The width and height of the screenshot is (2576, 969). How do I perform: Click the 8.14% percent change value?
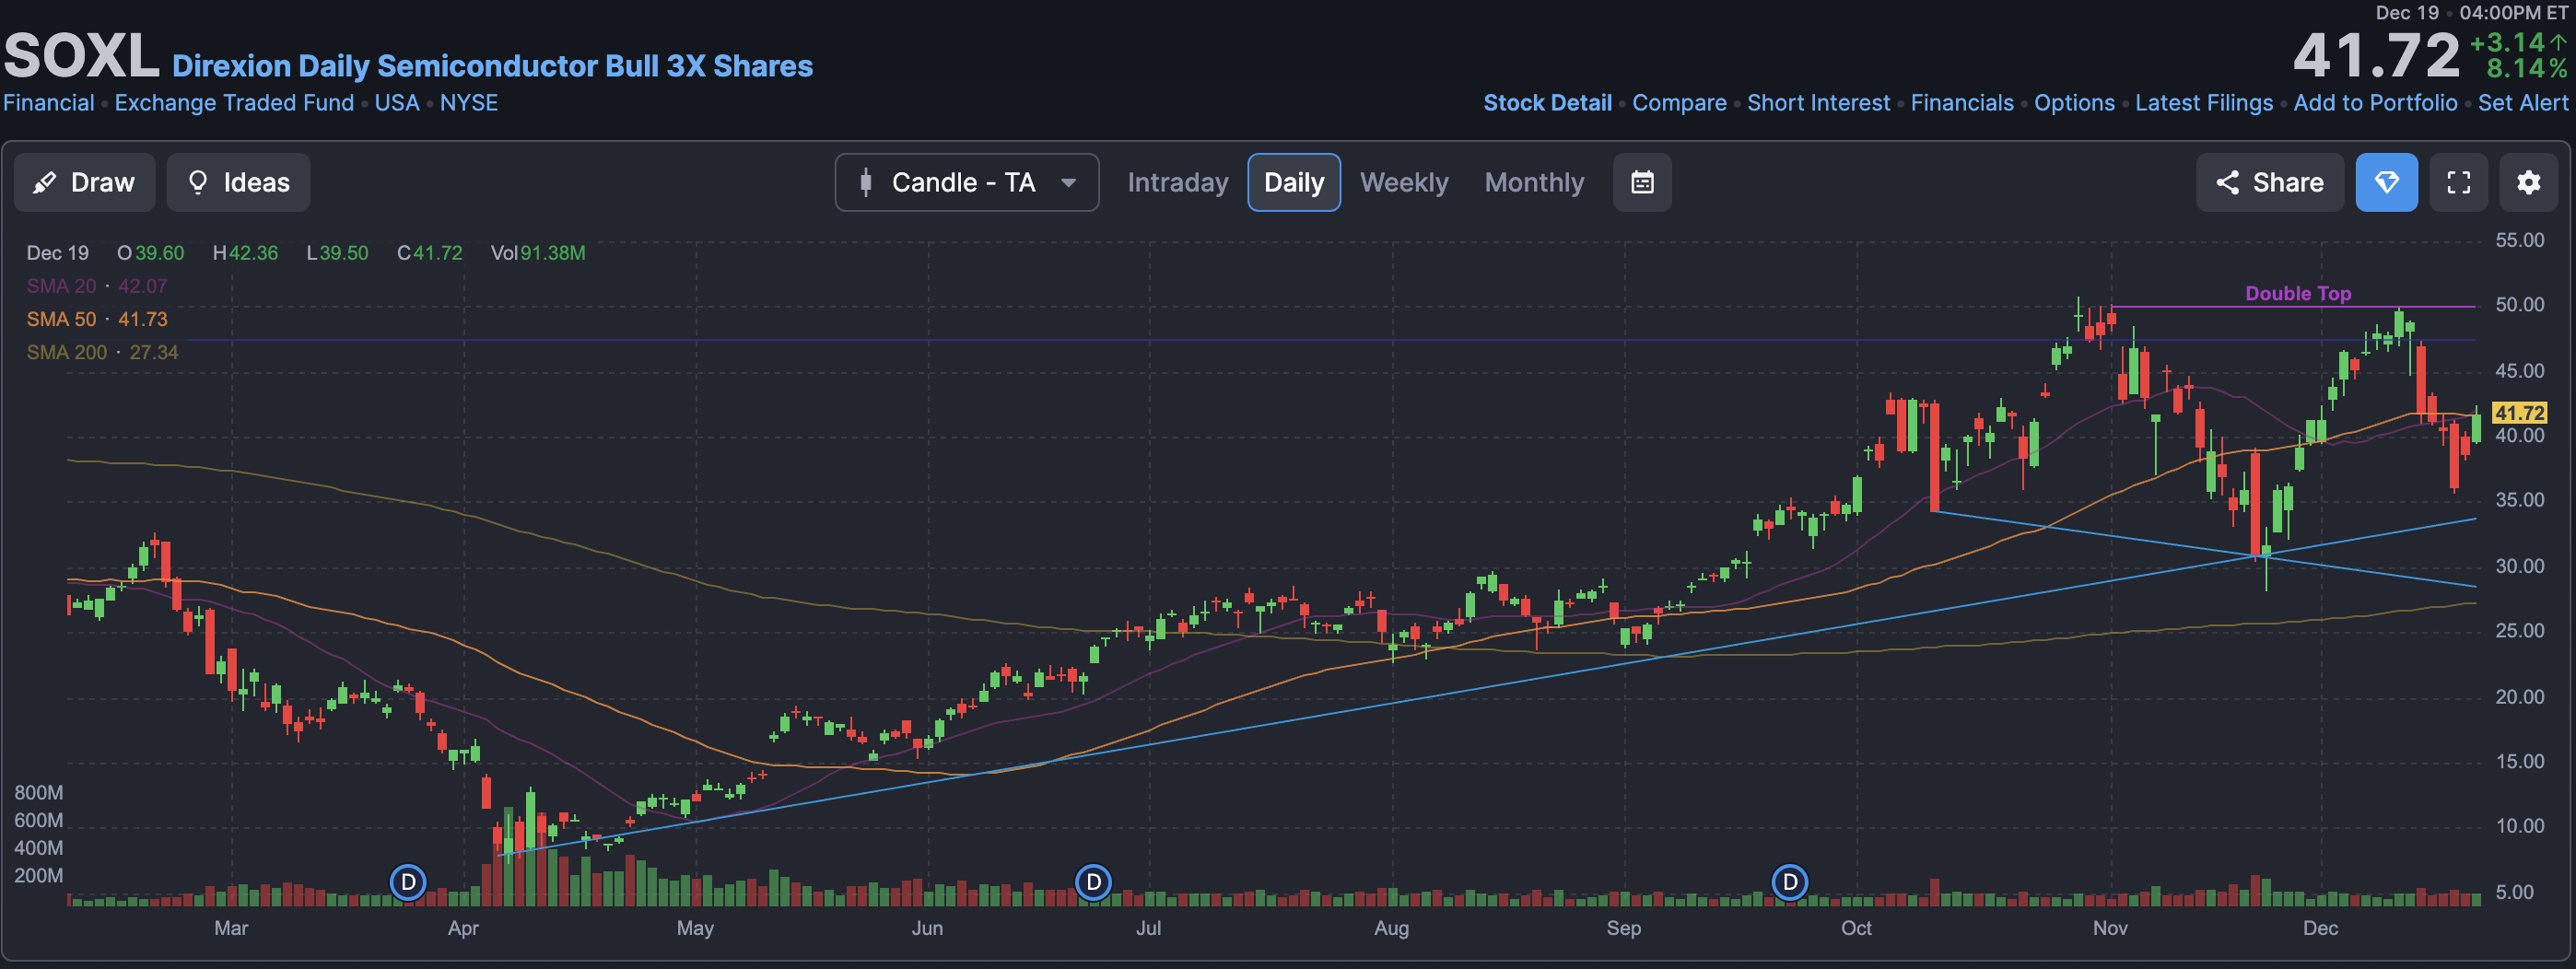(2526, 68)
